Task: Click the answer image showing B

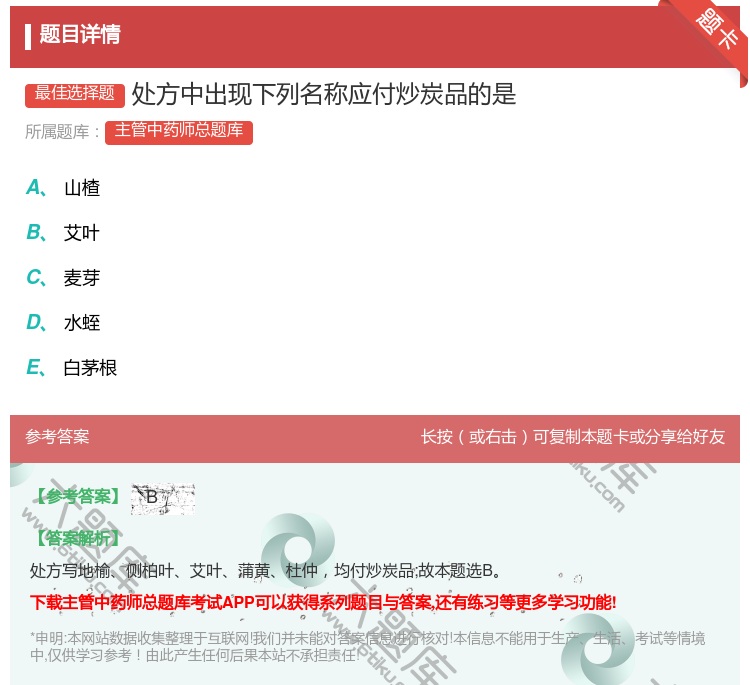Action: [x=163, y=498]
